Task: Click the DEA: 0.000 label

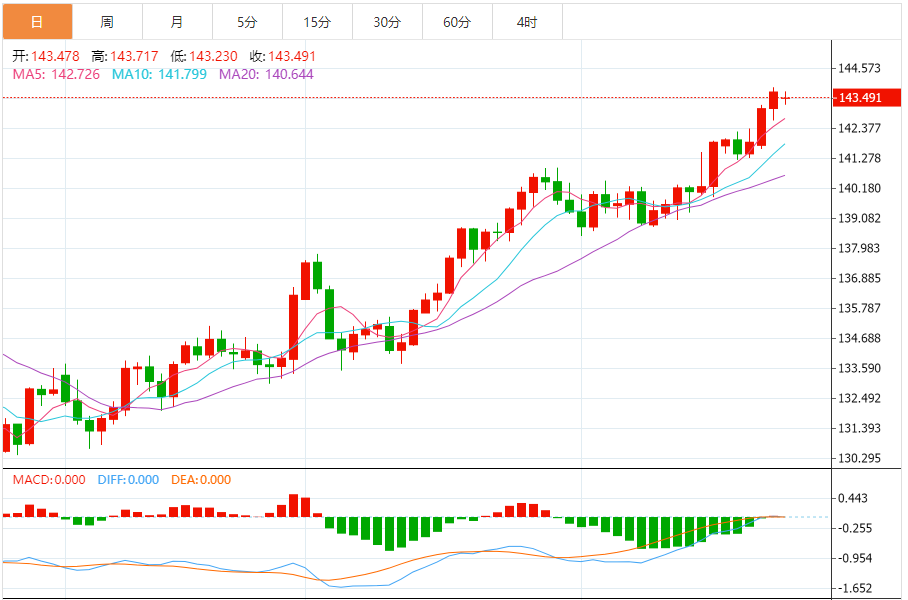Action: 199,480
